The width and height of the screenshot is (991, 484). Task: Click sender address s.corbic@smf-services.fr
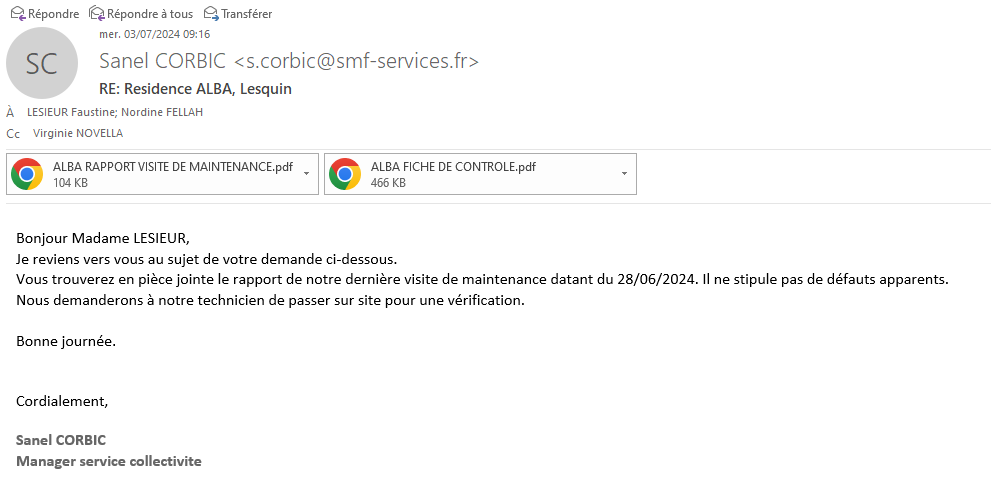coord(356,61)
